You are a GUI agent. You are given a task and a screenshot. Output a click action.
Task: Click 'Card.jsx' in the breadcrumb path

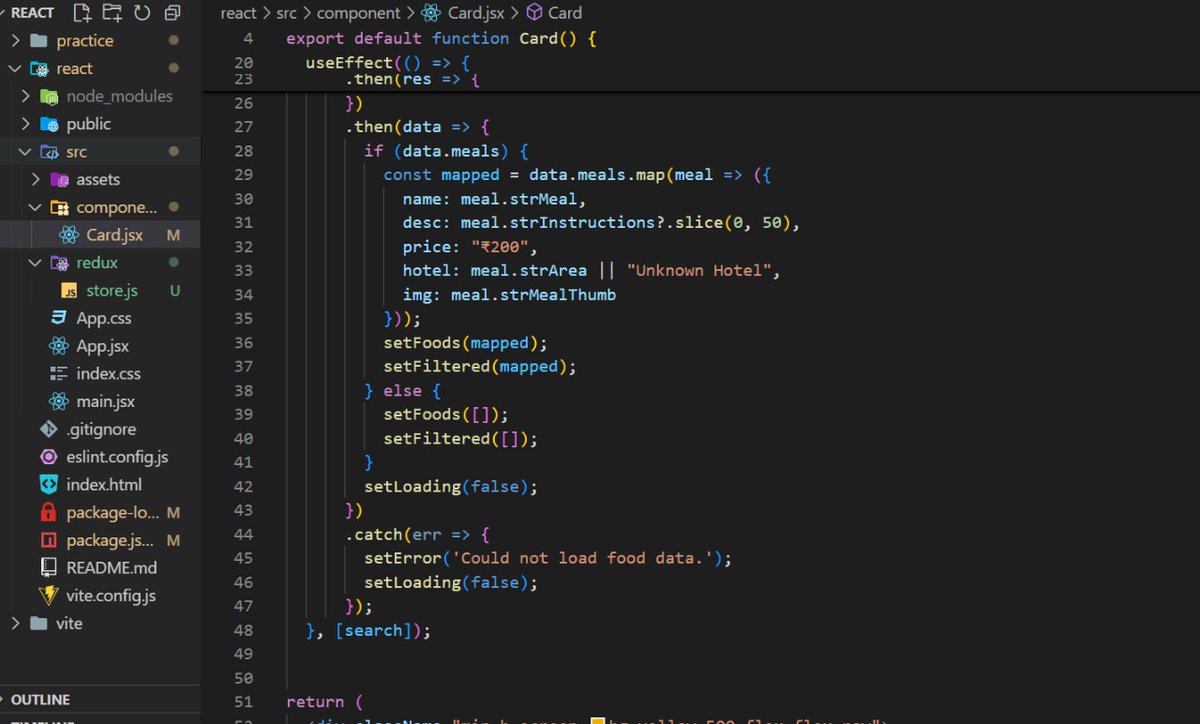[475, 13]
